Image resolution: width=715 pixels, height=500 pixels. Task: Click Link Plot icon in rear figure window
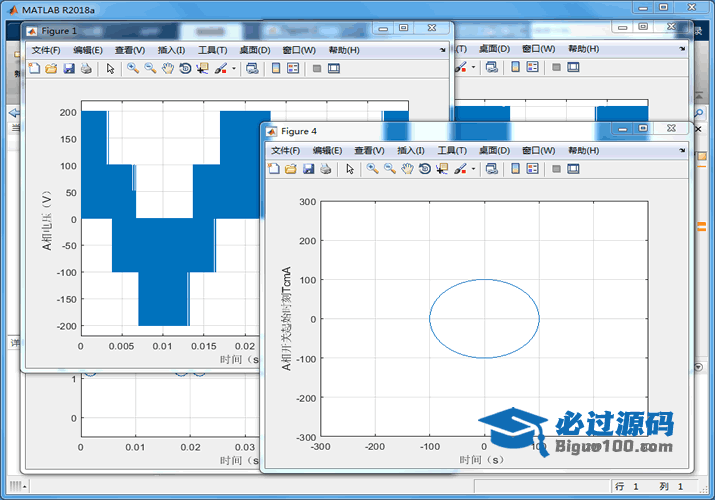[x=492, y=67]
